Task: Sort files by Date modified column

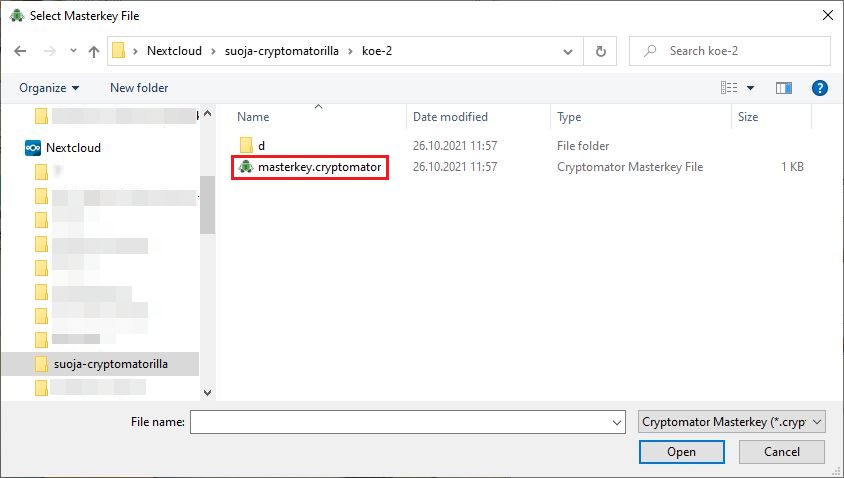Action: [450, 117]
